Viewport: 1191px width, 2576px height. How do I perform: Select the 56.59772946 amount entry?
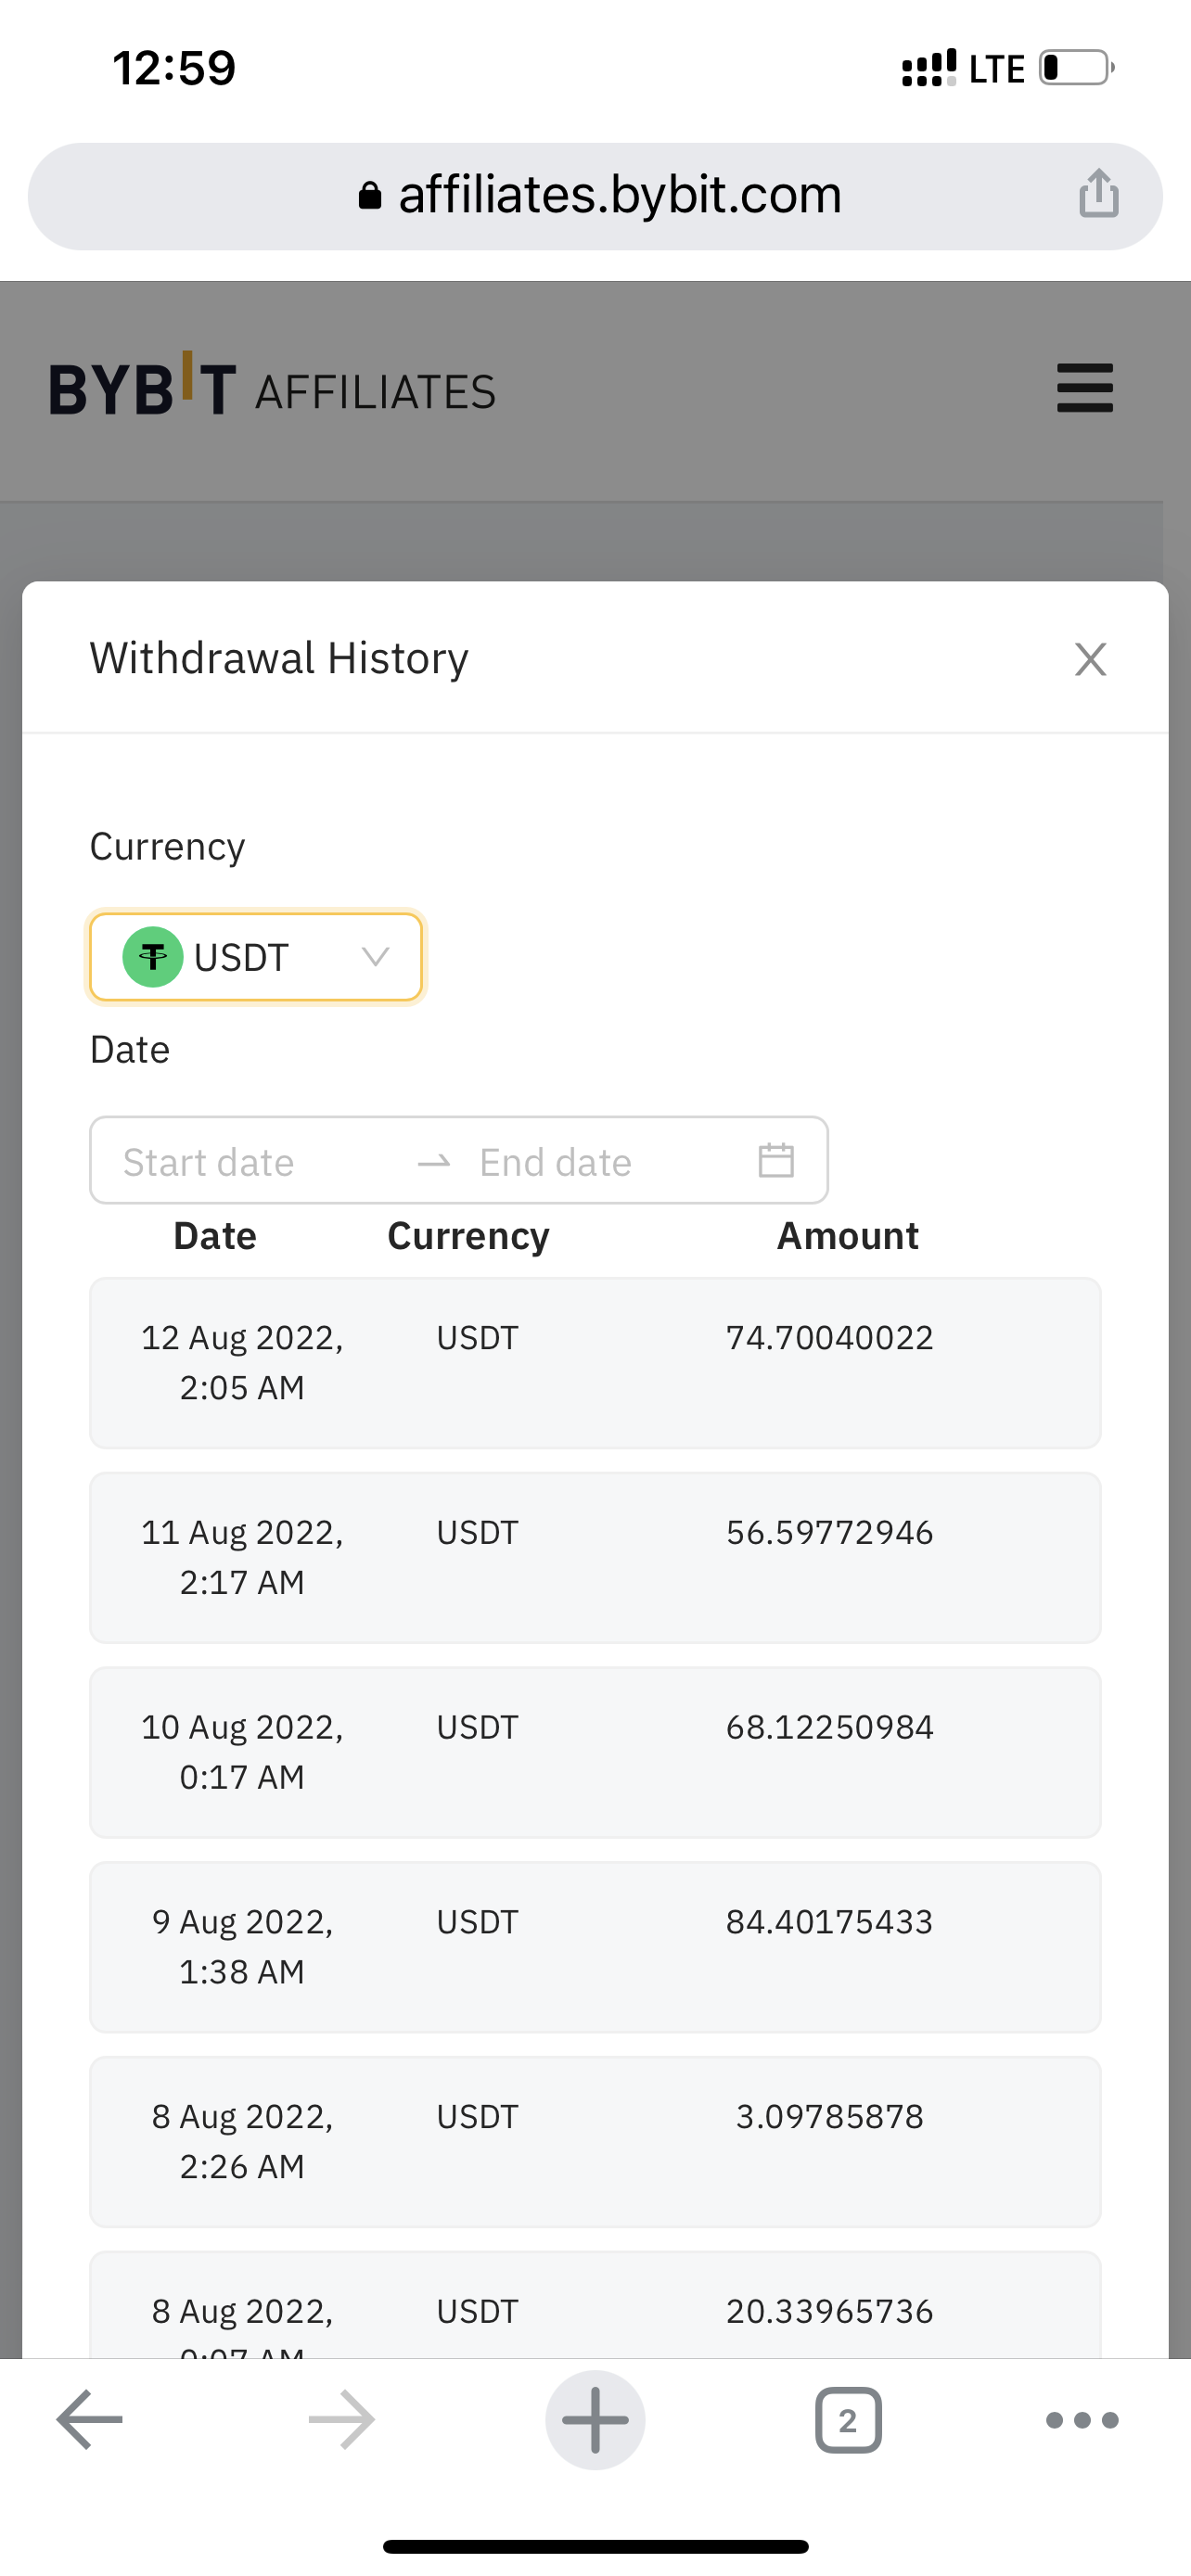[829, 1532]
